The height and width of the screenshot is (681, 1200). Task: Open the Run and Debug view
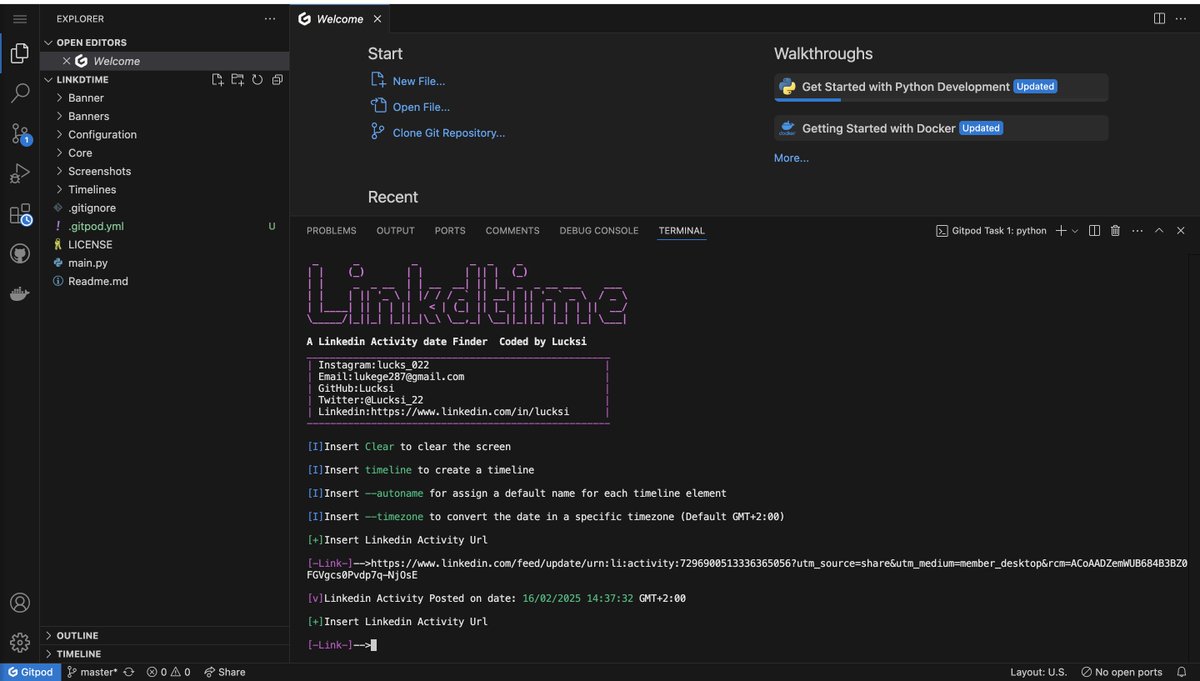[19, 174]
